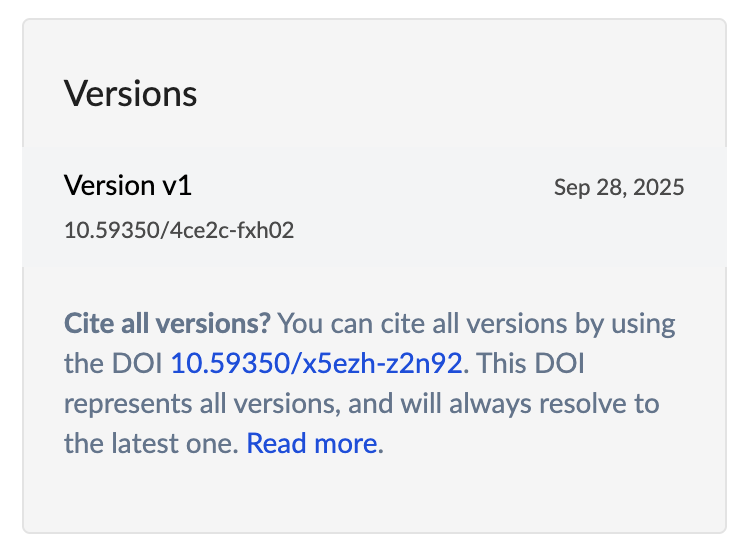Screen dimensions: 752x548
Task: Click the bold "Cite all versions?" text
Action: click(x=167, y=323)
